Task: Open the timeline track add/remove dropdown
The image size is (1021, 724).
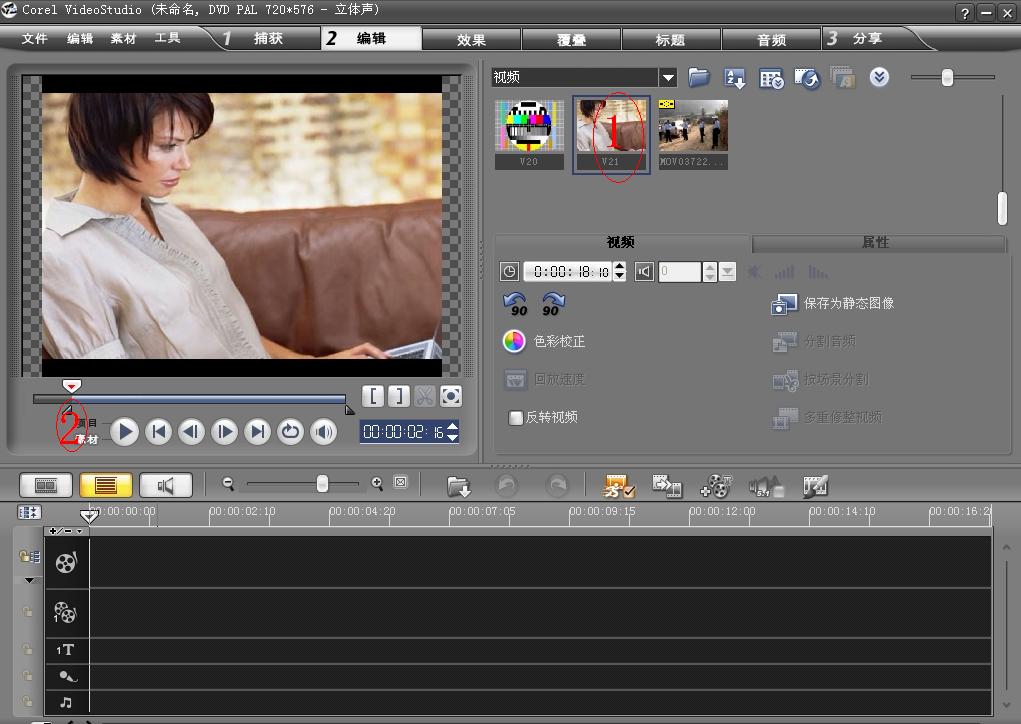Action: point(66,531)
